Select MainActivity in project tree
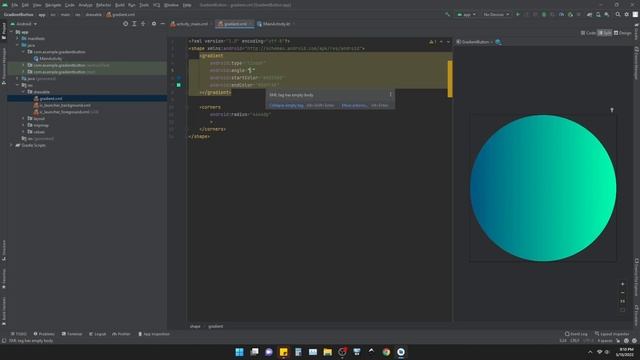Screen dimensions: 640x360 click(x=47, y=58)
